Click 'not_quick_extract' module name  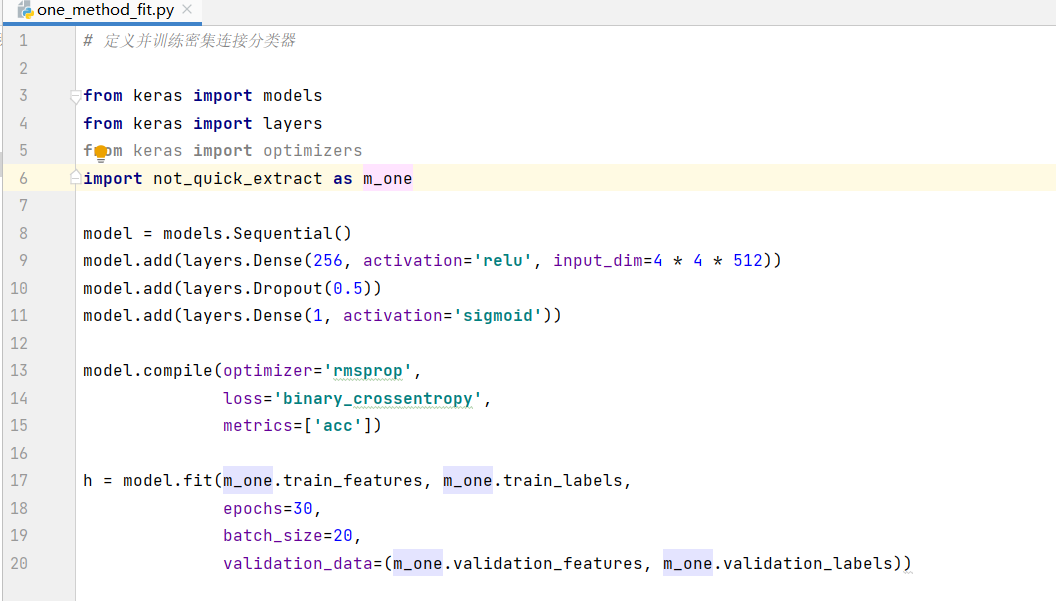(238, 179)
